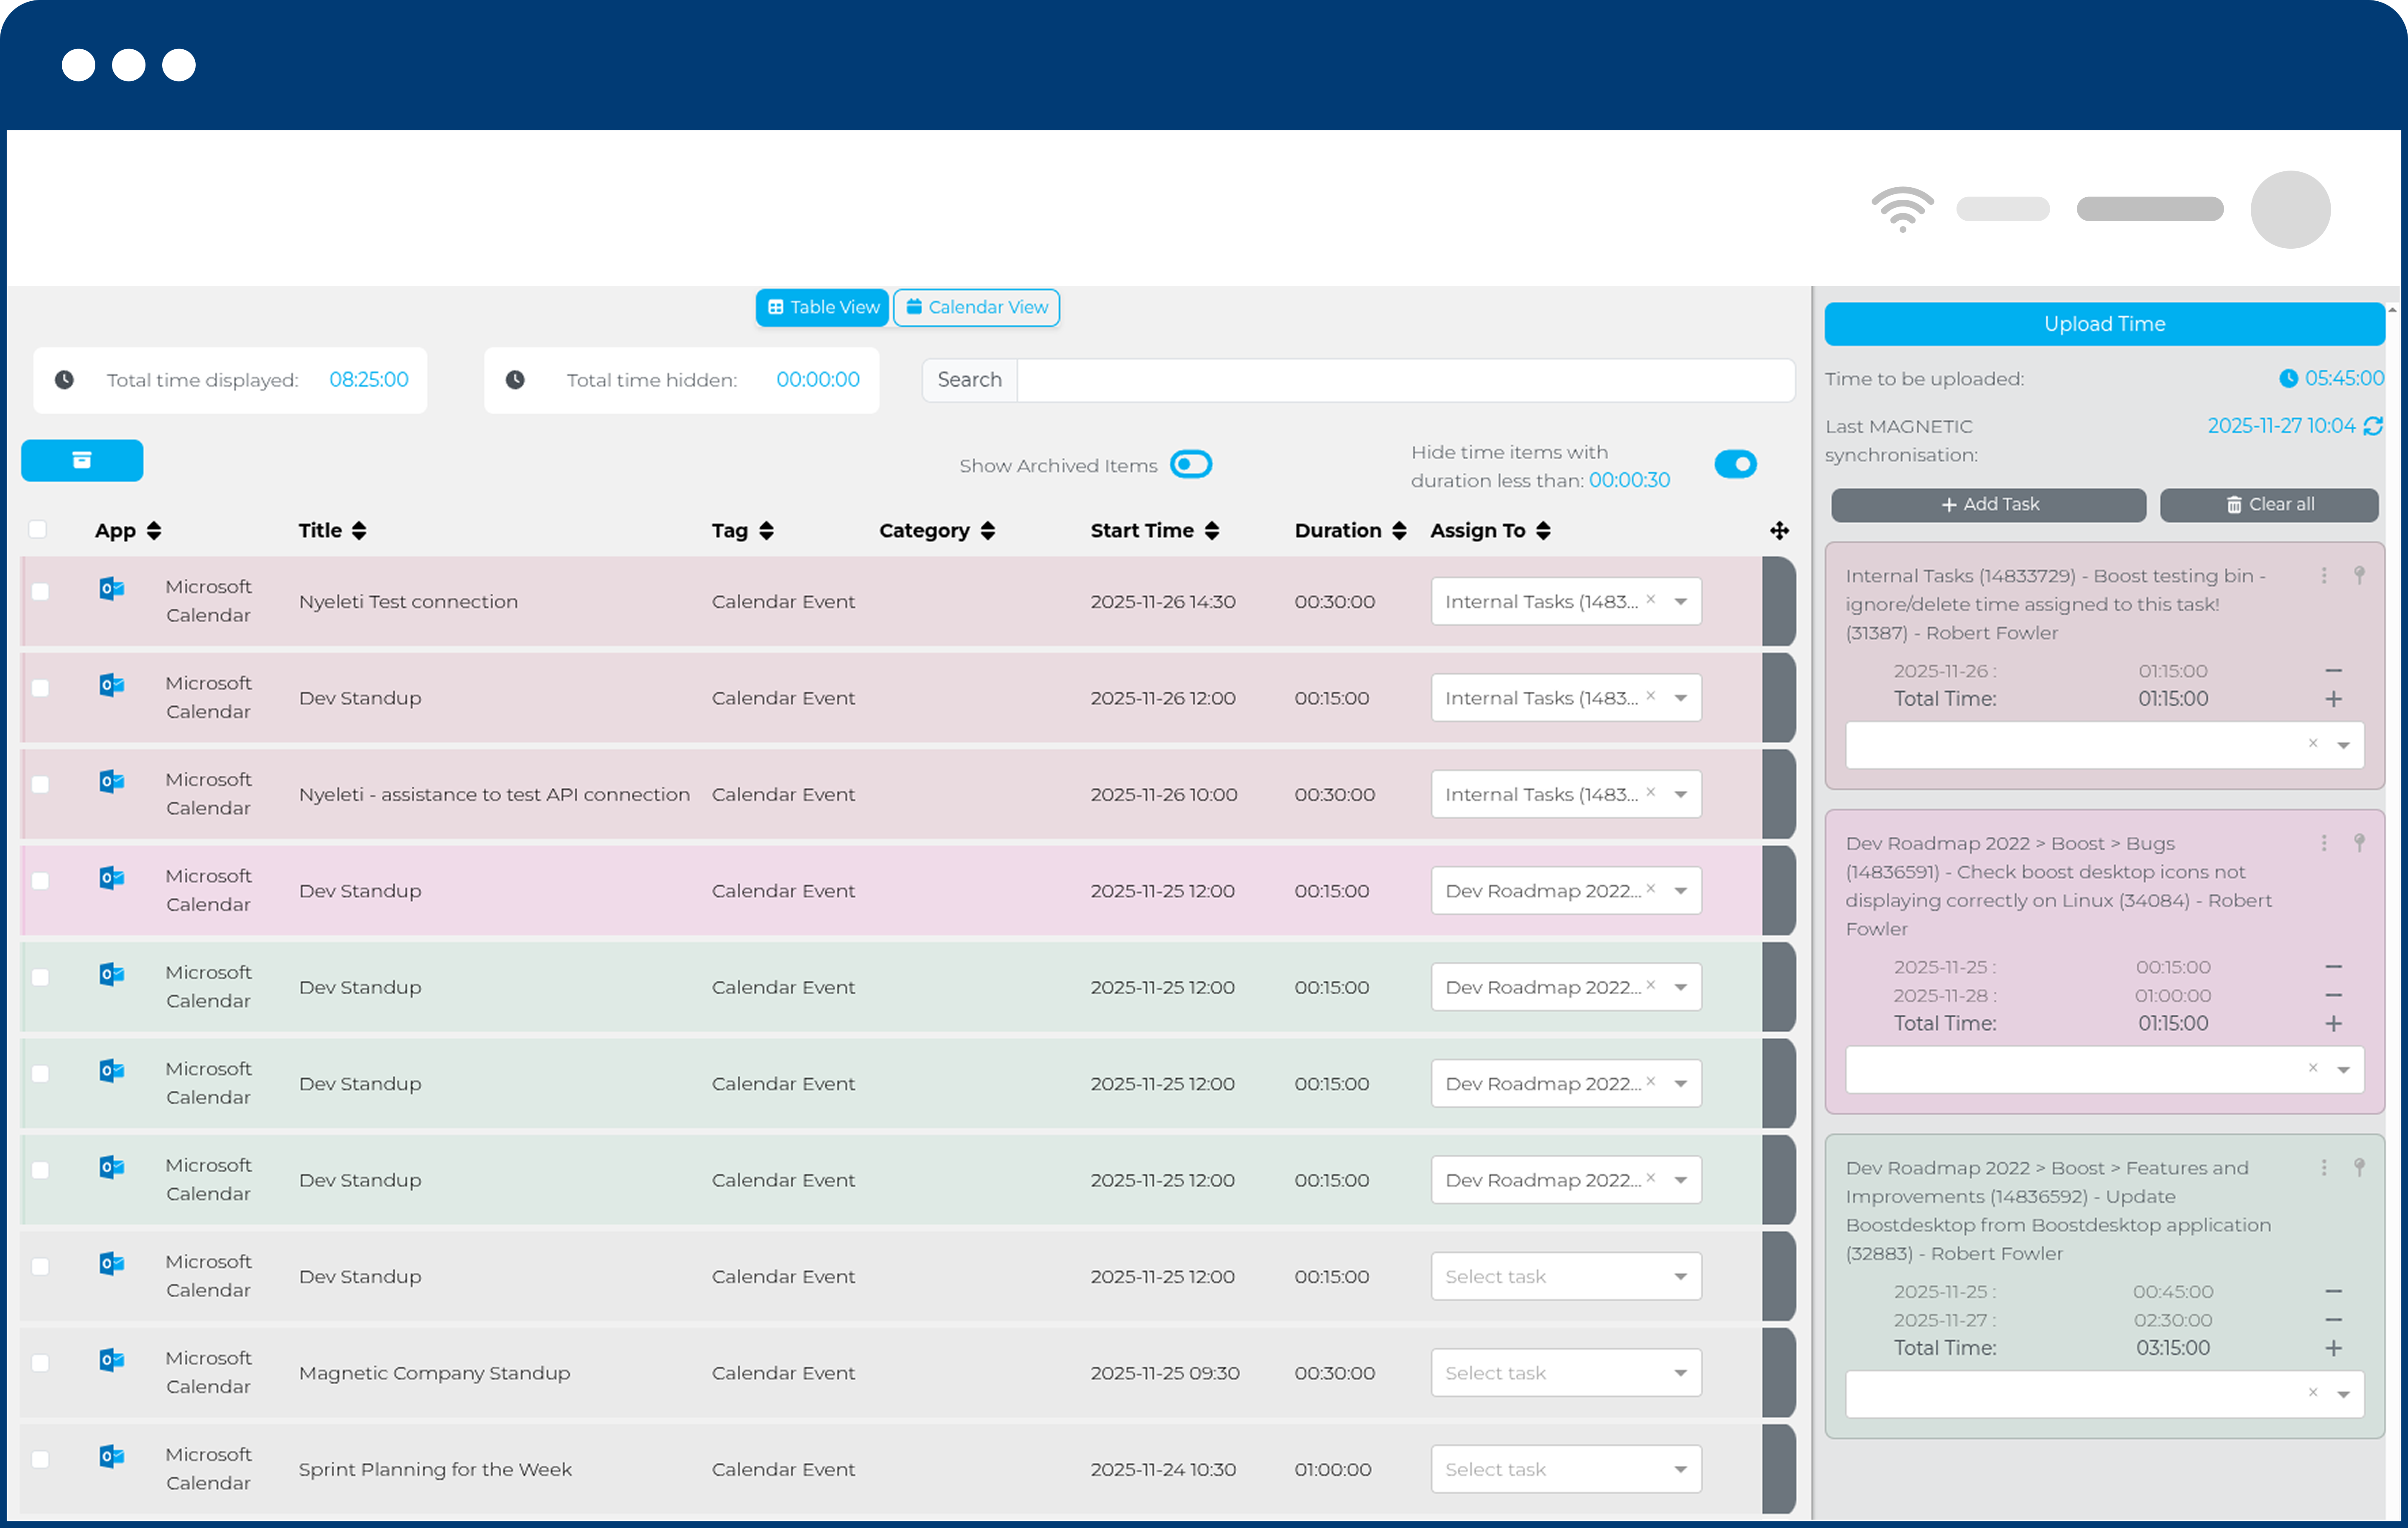The image size is (2408, 1528).
Task: Open Select task dropdown for Sprint Planning row
Action: [1565, 1469]
